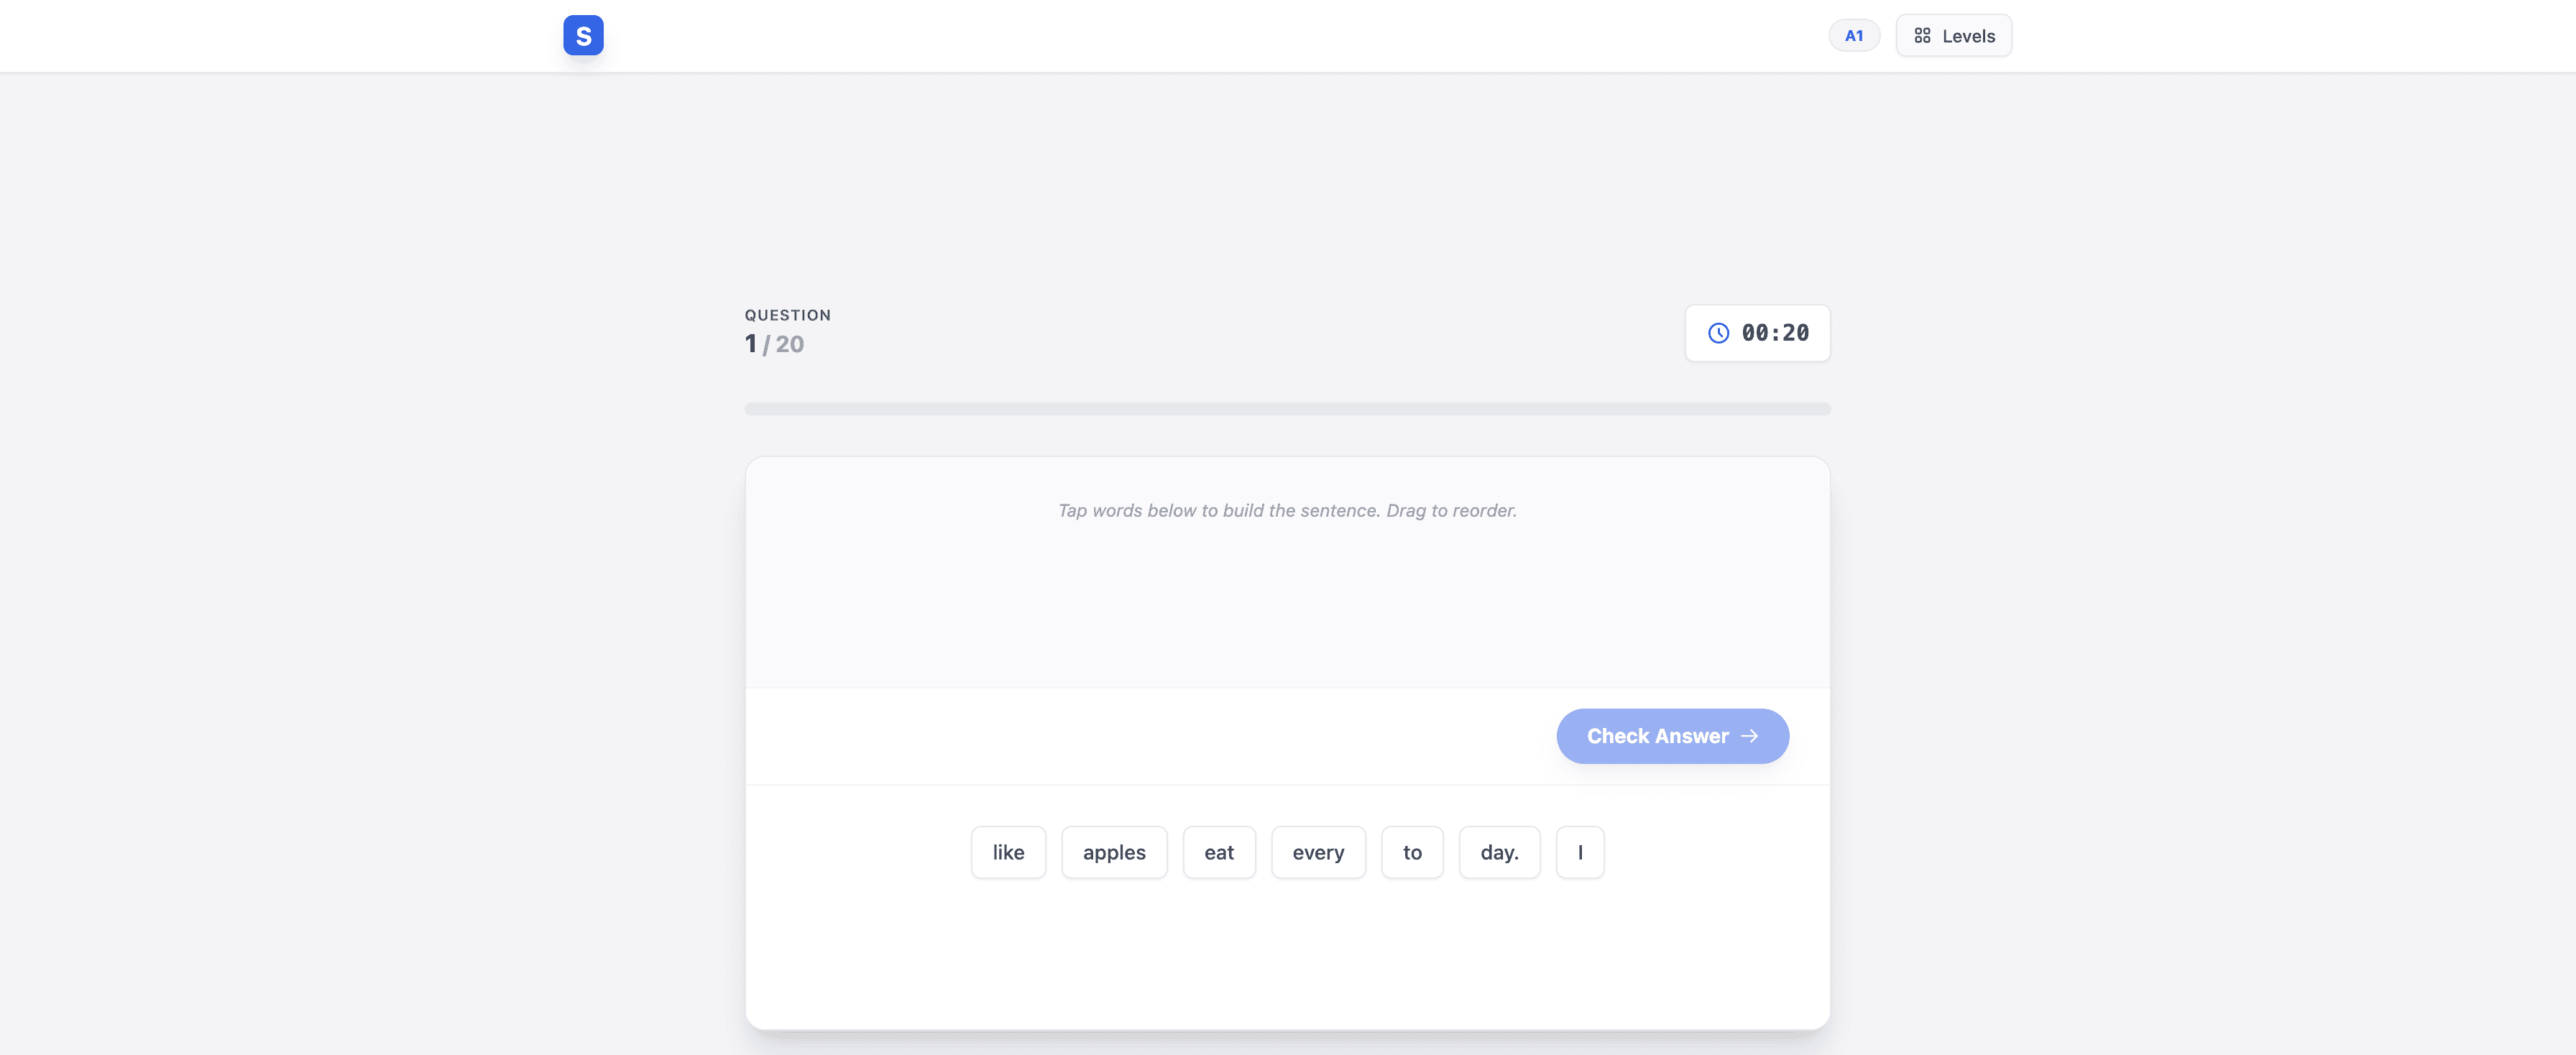Screen dimensions: 2576x1055
Task: Select the "eat" word chip
Action: (x=1218, y=852)
